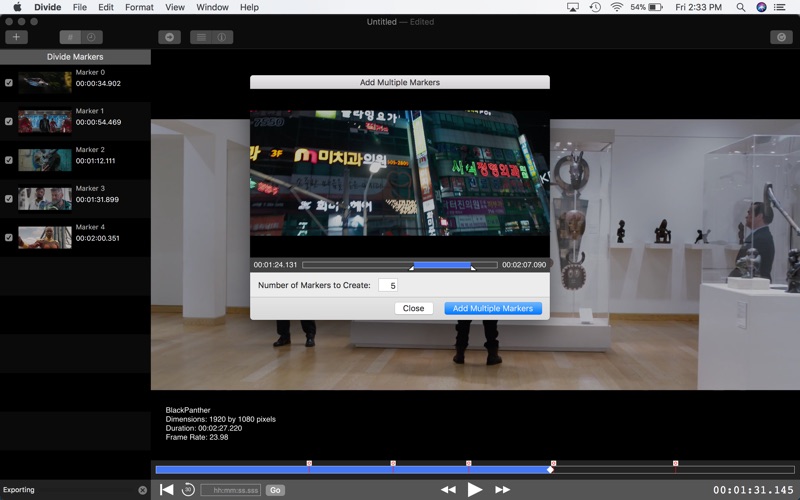Toggle the Marker 2 checkbox
This screenshot has height=500, width=800.
tap(9, 160)
